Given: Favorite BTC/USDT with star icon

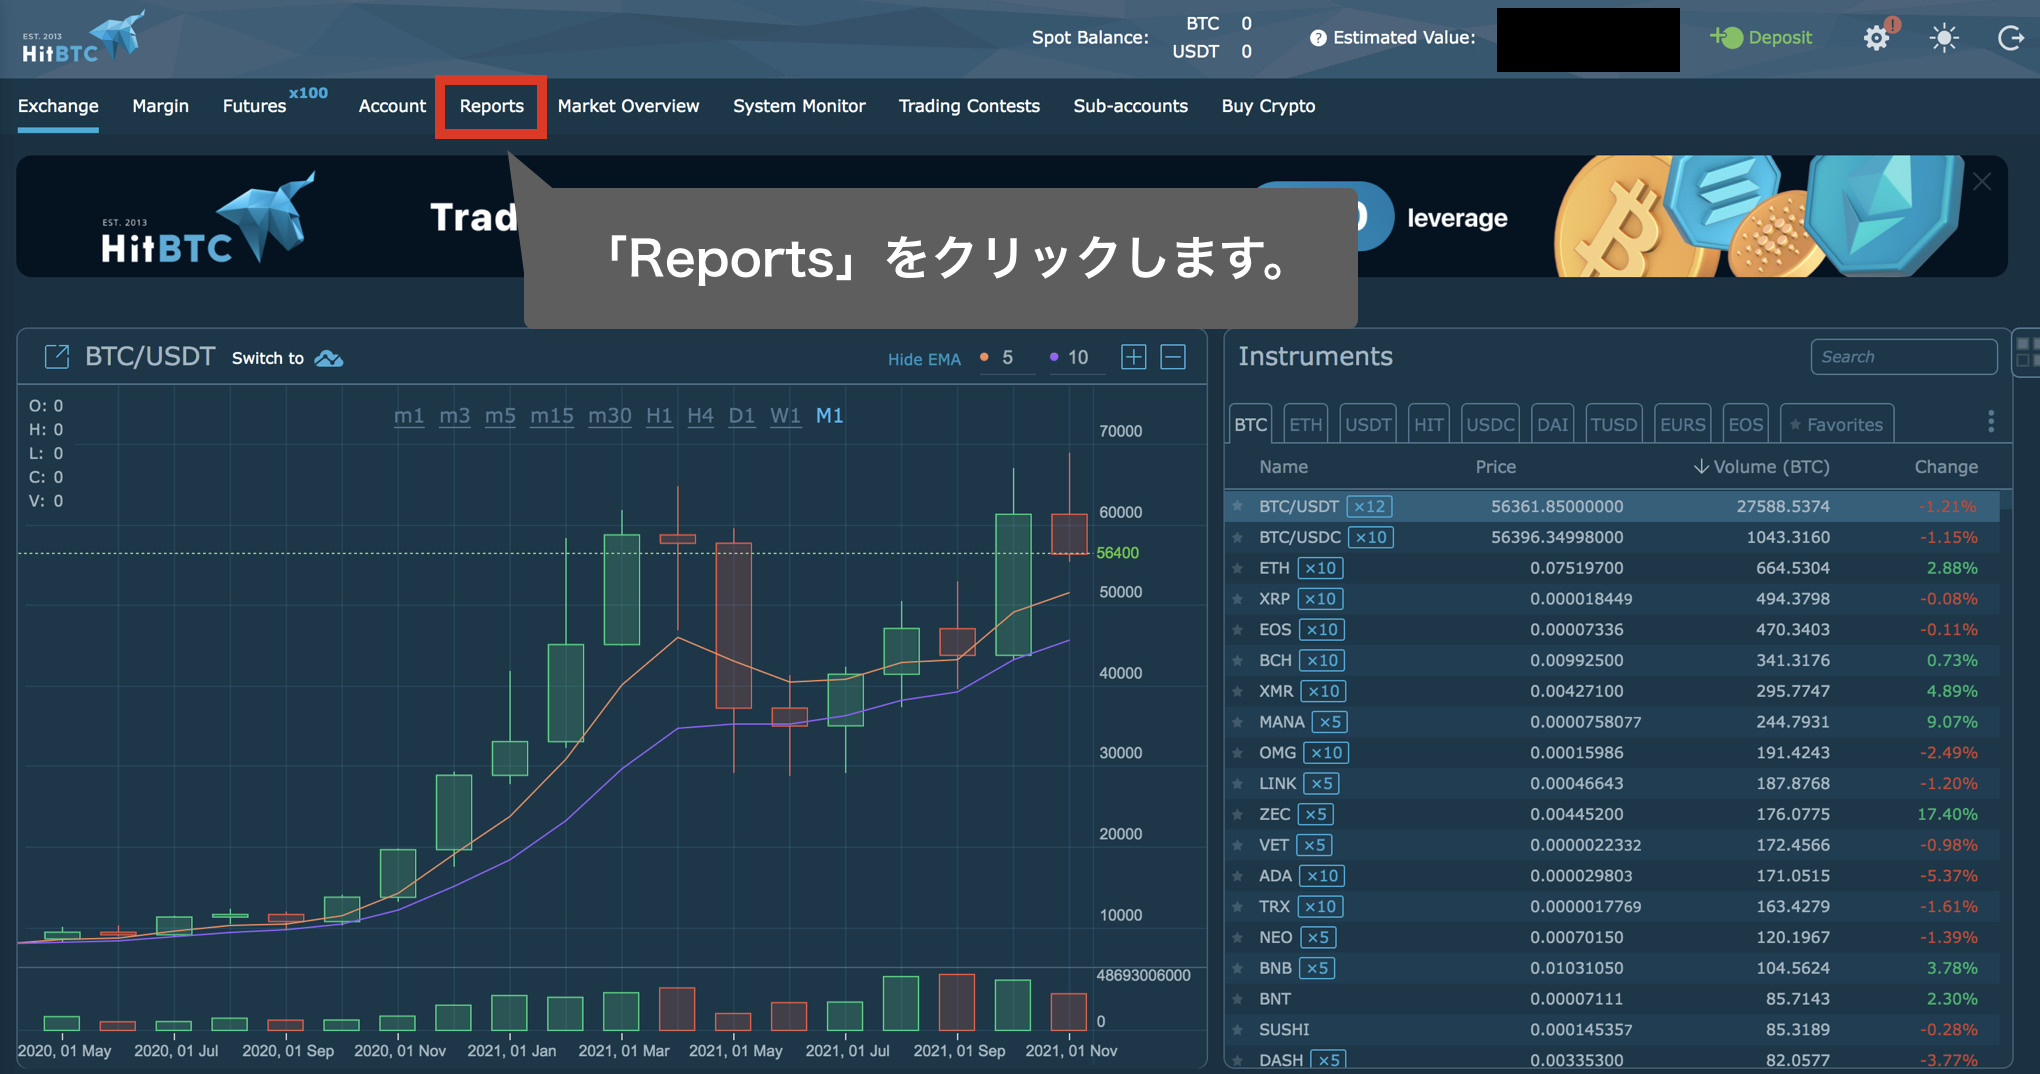Looking at the screenshot, I should pyautogui.click(x=1238, y=506).
